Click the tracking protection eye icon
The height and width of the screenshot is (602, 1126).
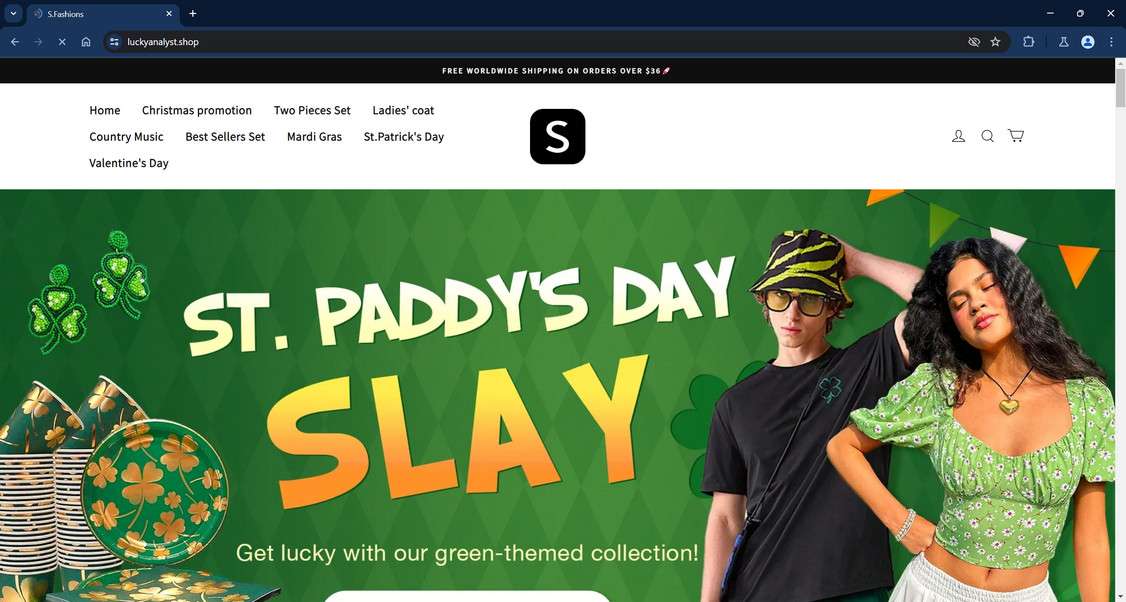974,42
